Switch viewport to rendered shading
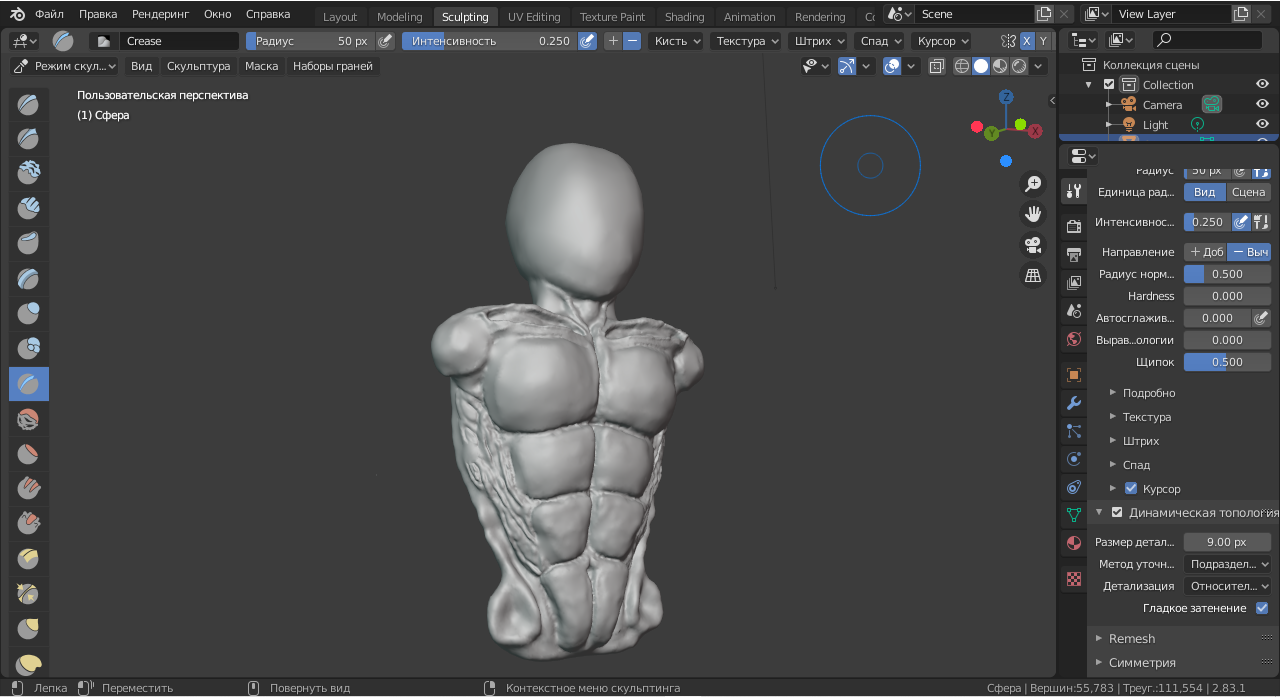 coord(1019,66)
